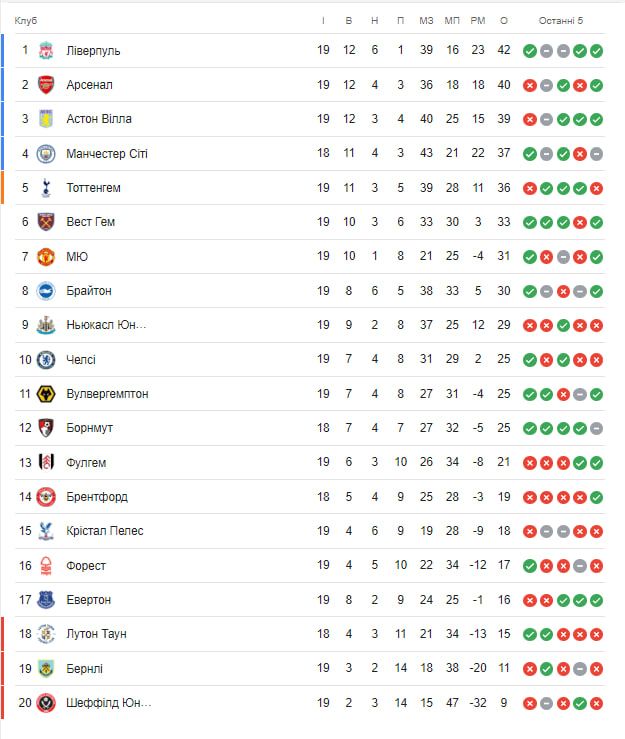Click Liverpool's first green win indicator
The width and height of the screenshot is (625, 739).
(x=529, y=51)
